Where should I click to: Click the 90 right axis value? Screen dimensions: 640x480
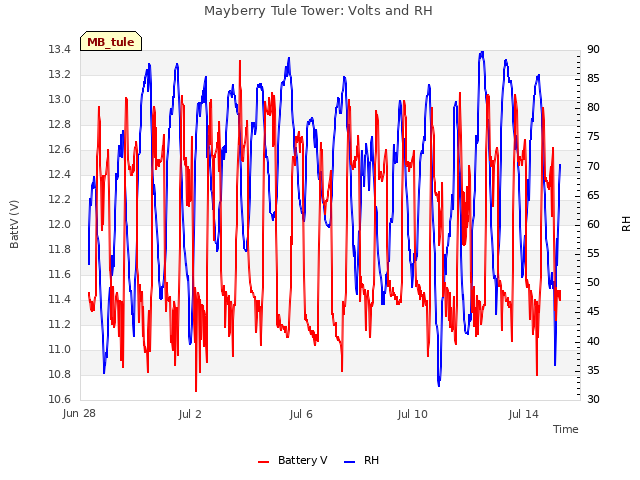click(593, 50)
